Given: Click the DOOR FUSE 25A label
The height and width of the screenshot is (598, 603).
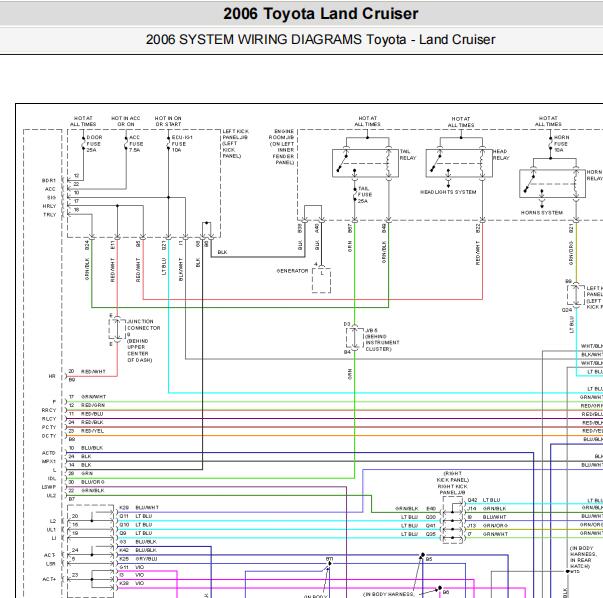Looking at the screenshot, I should tap(94, 143).
